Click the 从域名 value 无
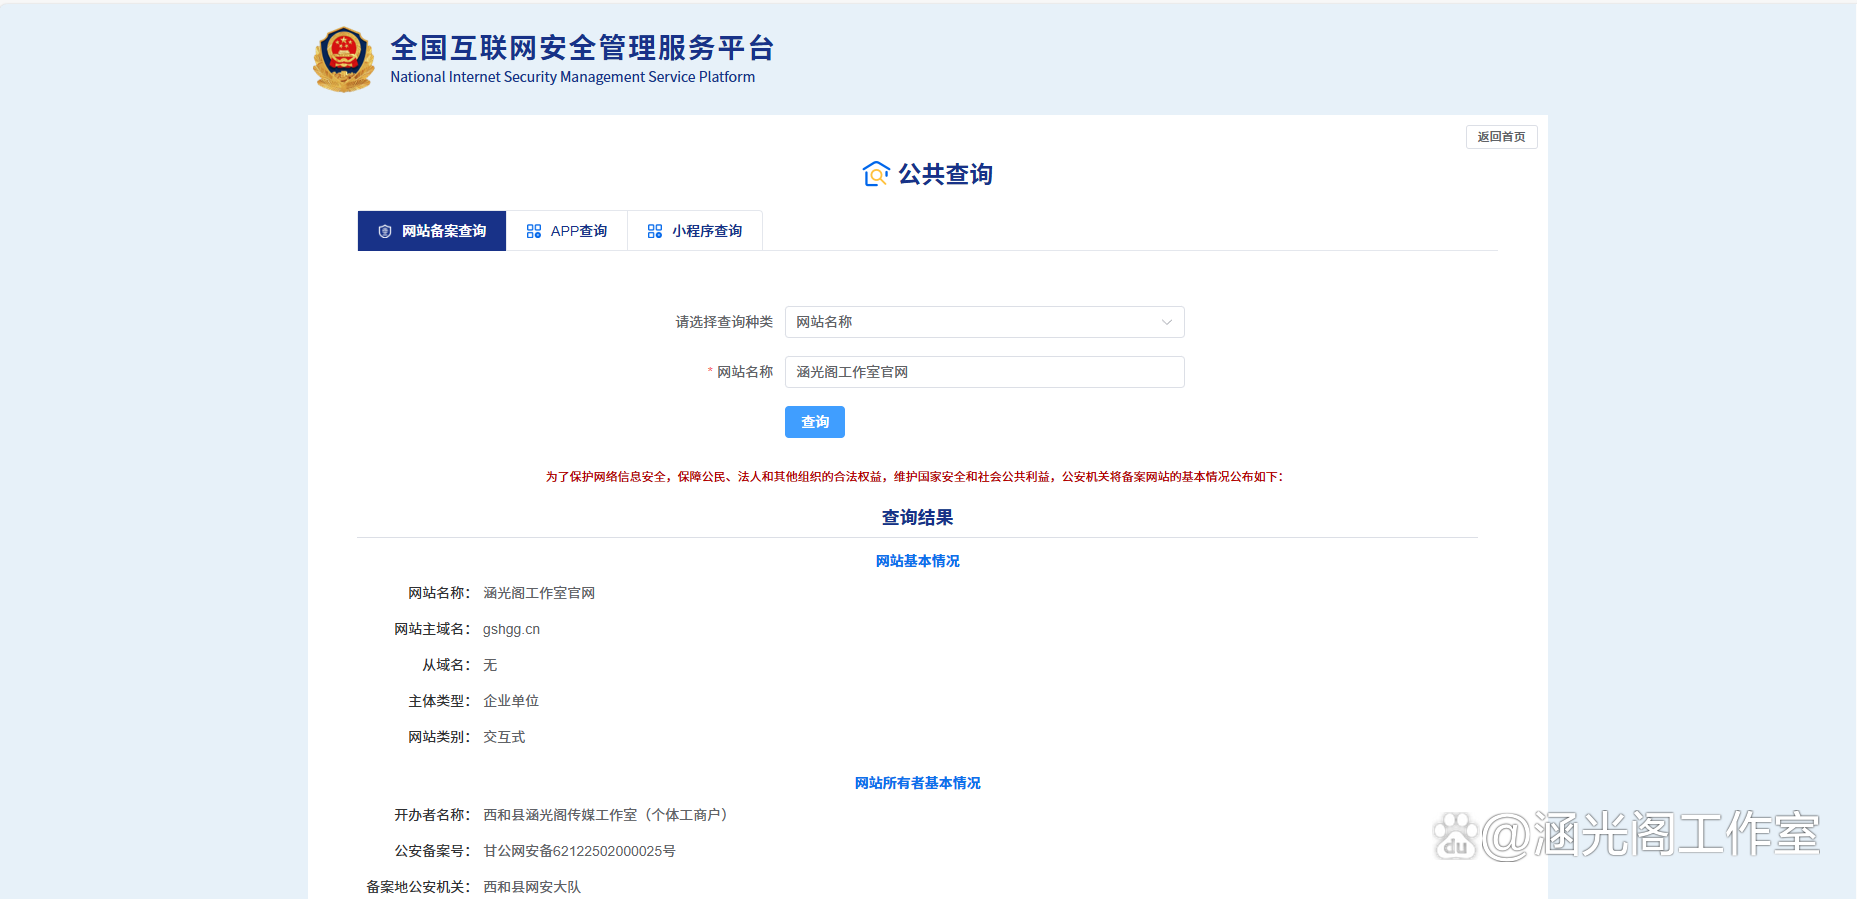 [490, 665]
